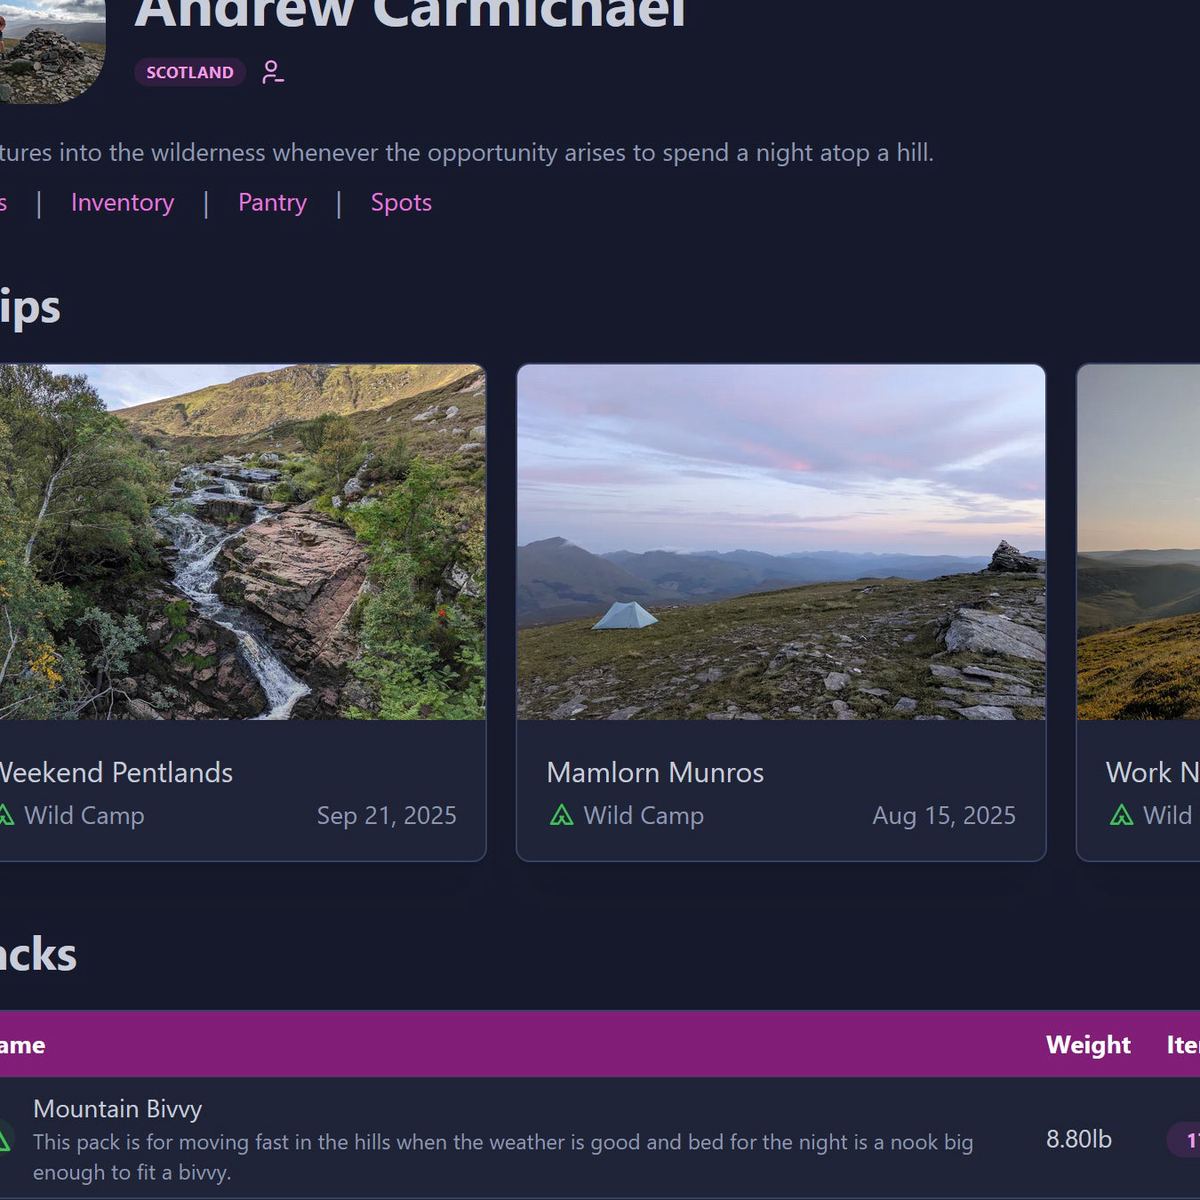Click the item count badge for Mountain Bivvy
The height and width of the screenshot is (1200, 1200).
[1186, 1140]
